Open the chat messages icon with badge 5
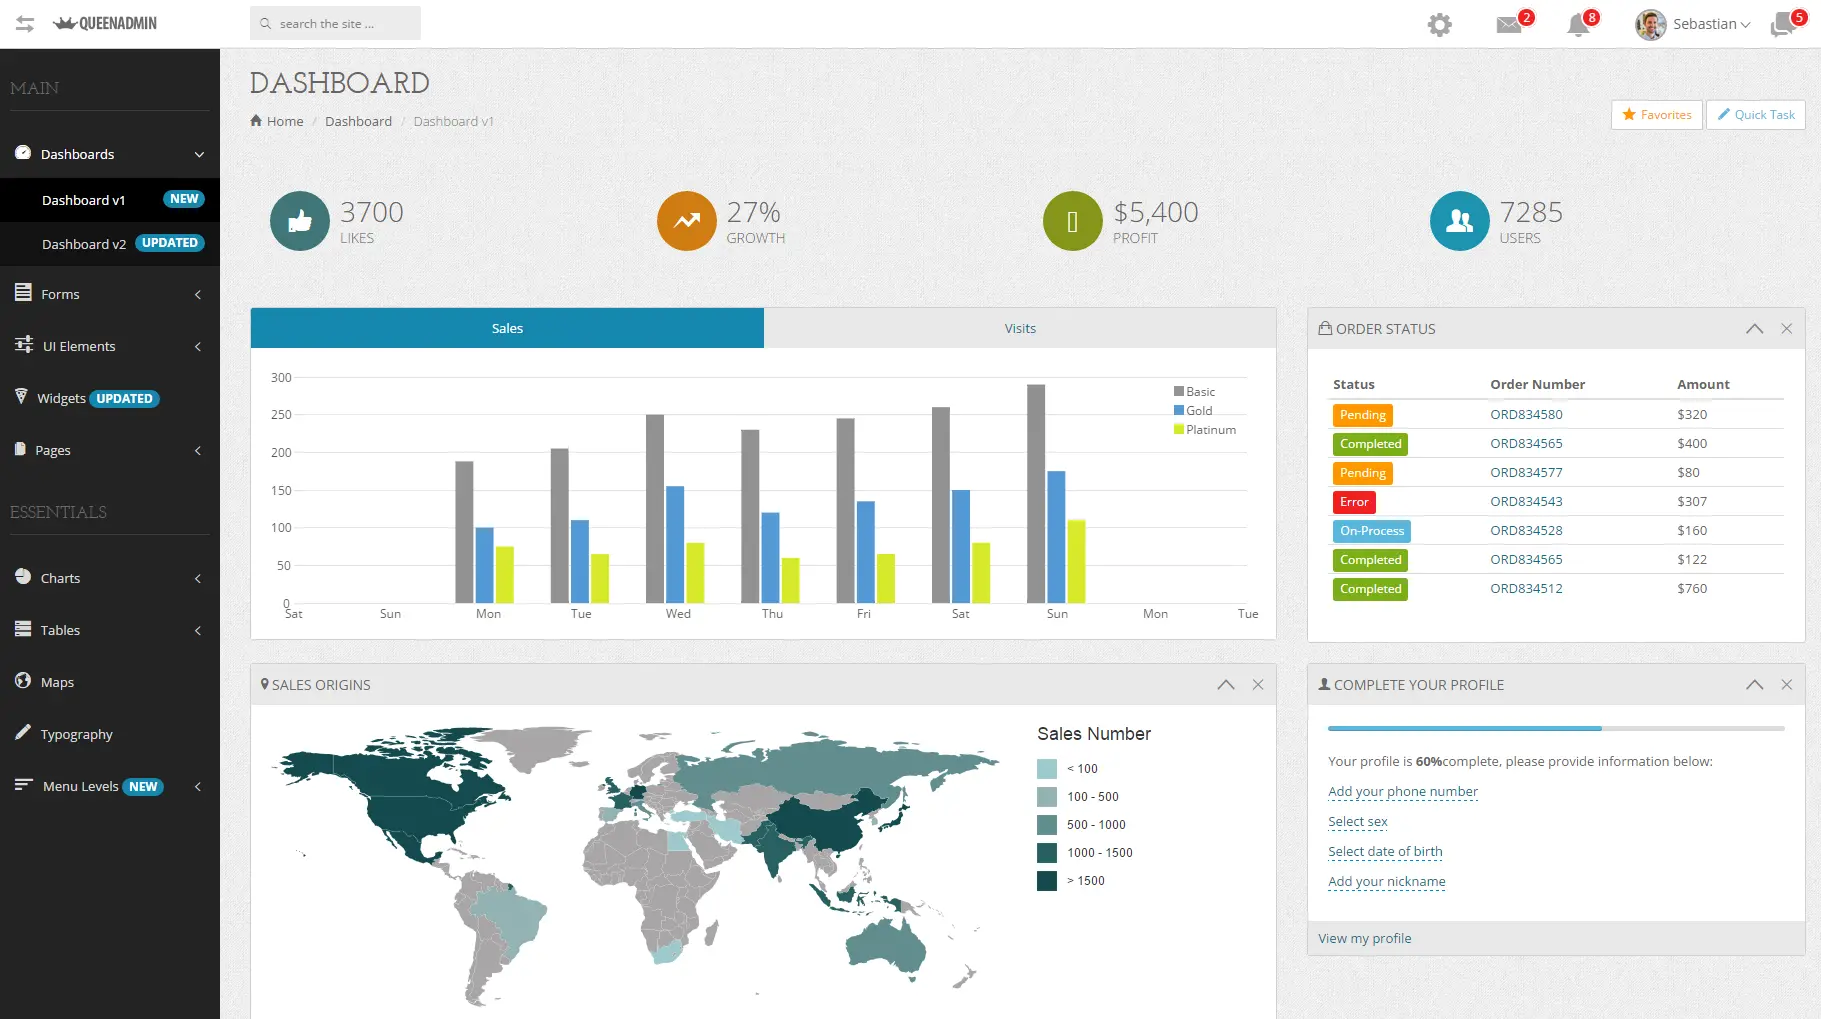 tap(1783, 24)
